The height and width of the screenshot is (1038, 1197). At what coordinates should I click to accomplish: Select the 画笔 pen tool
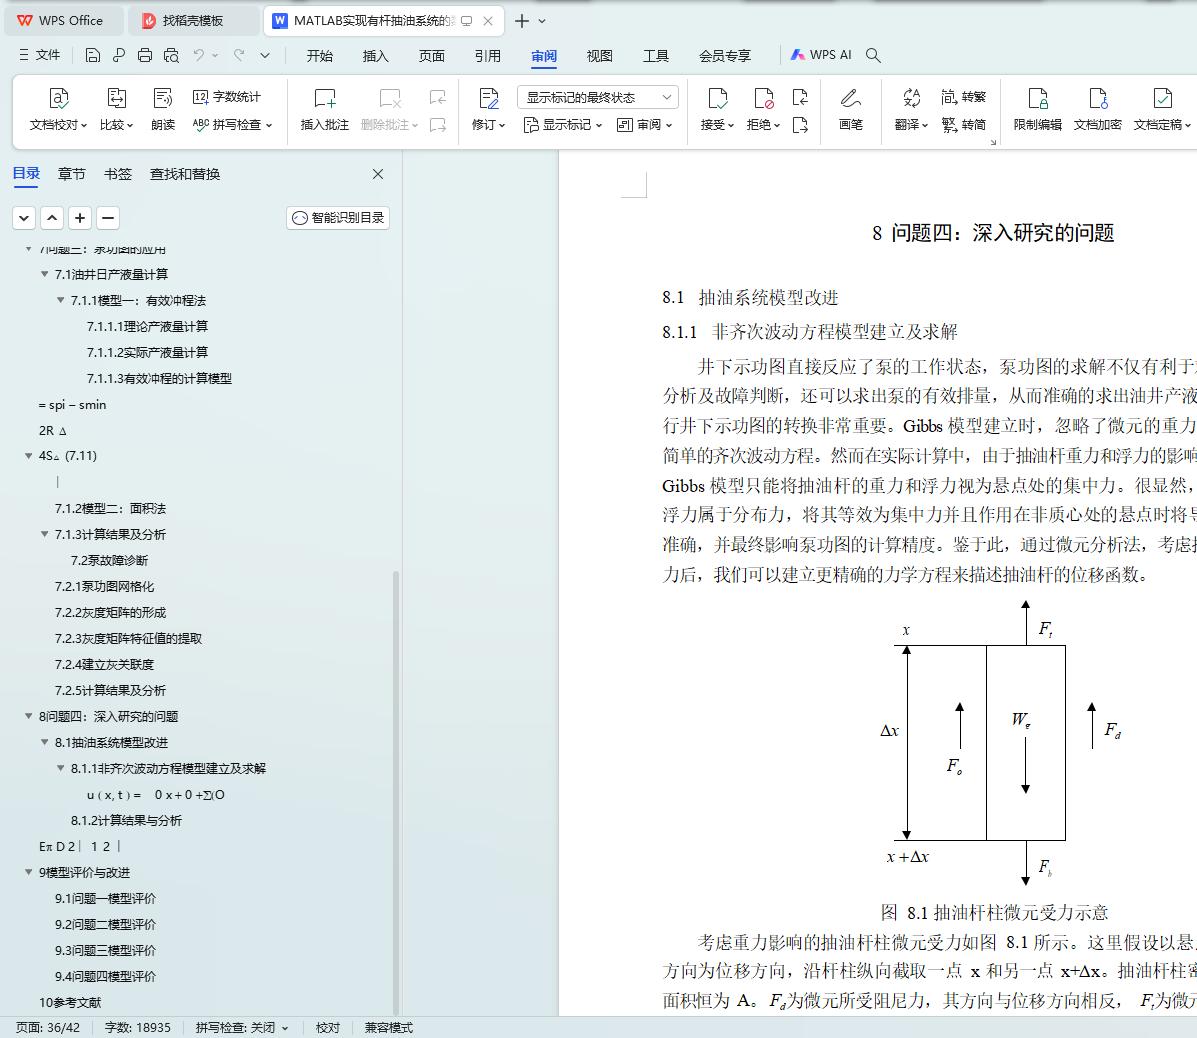(x=850, y=109)
